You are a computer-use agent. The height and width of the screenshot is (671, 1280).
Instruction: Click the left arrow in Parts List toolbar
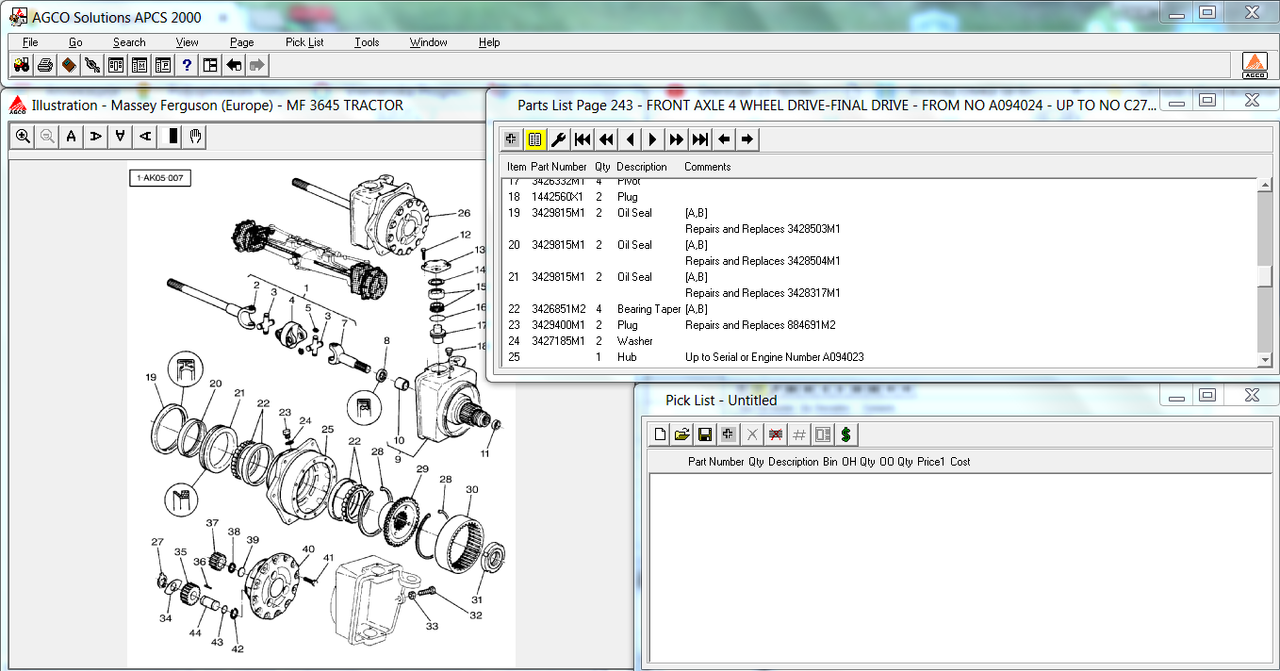[x=724, y=139]
